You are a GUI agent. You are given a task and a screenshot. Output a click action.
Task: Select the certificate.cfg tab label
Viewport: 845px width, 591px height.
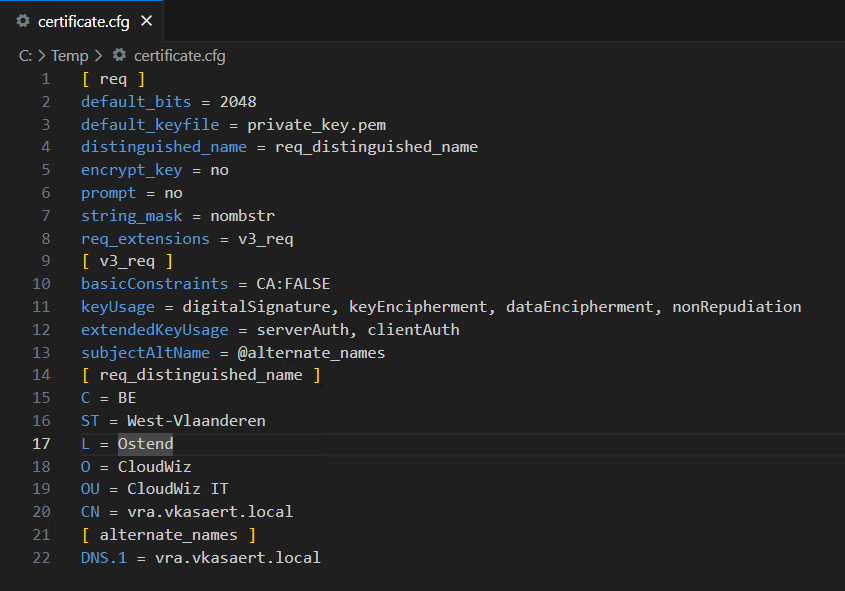point(83,21)
